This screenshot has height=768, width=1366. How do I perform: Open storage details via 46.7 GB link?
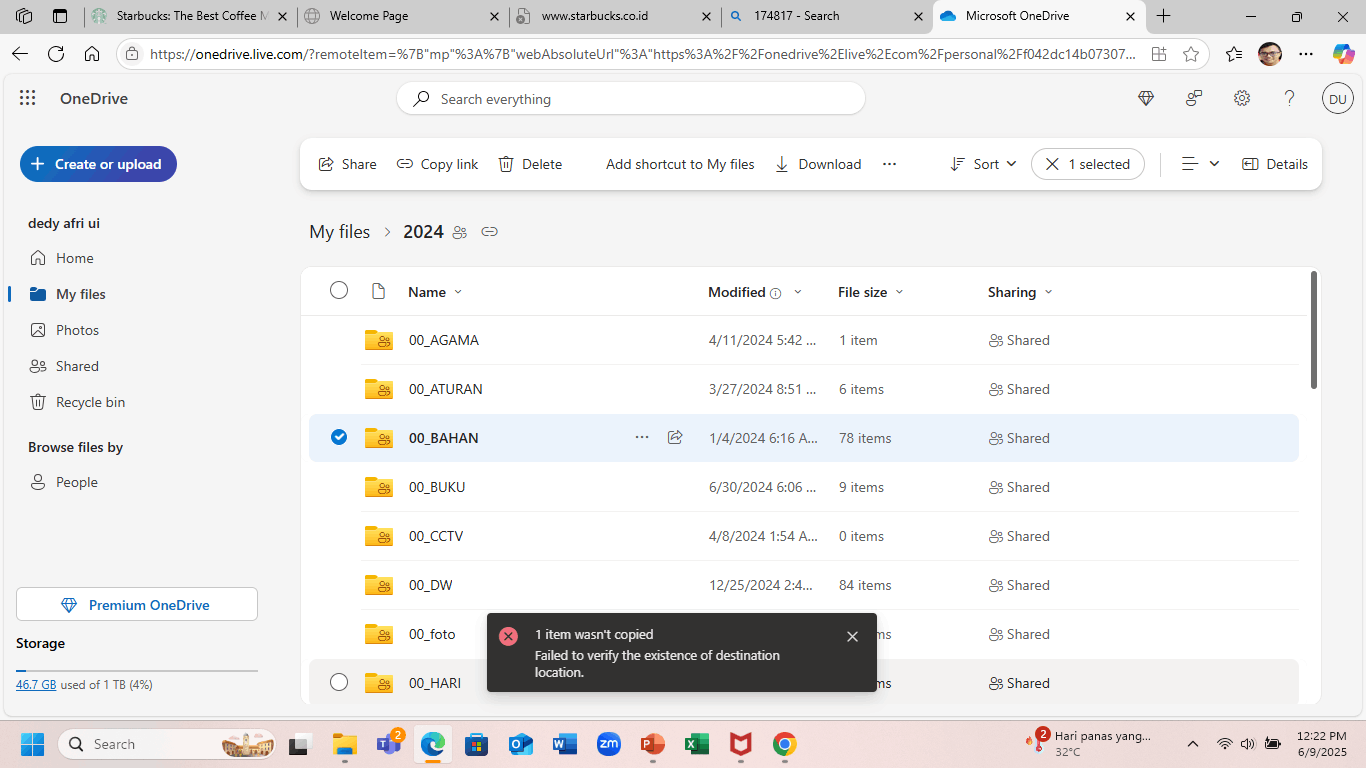[x=37, y=684]
